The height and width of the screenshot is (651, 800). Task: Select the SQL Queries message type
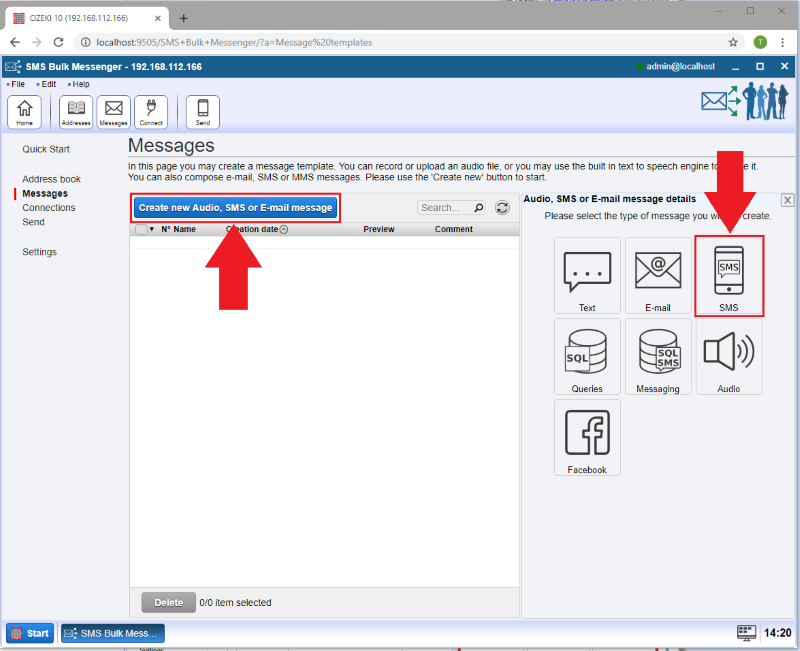click(x=587, y=356)
